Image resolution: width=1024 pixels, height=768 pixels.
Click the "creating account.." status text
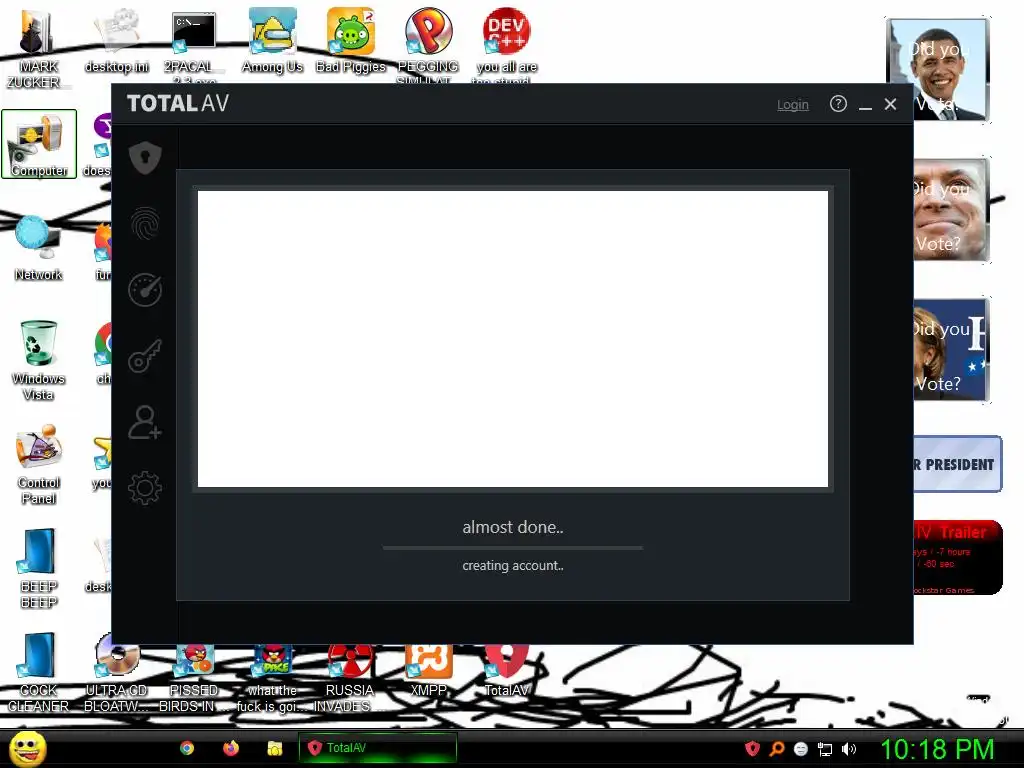click(x=513, y=566)
